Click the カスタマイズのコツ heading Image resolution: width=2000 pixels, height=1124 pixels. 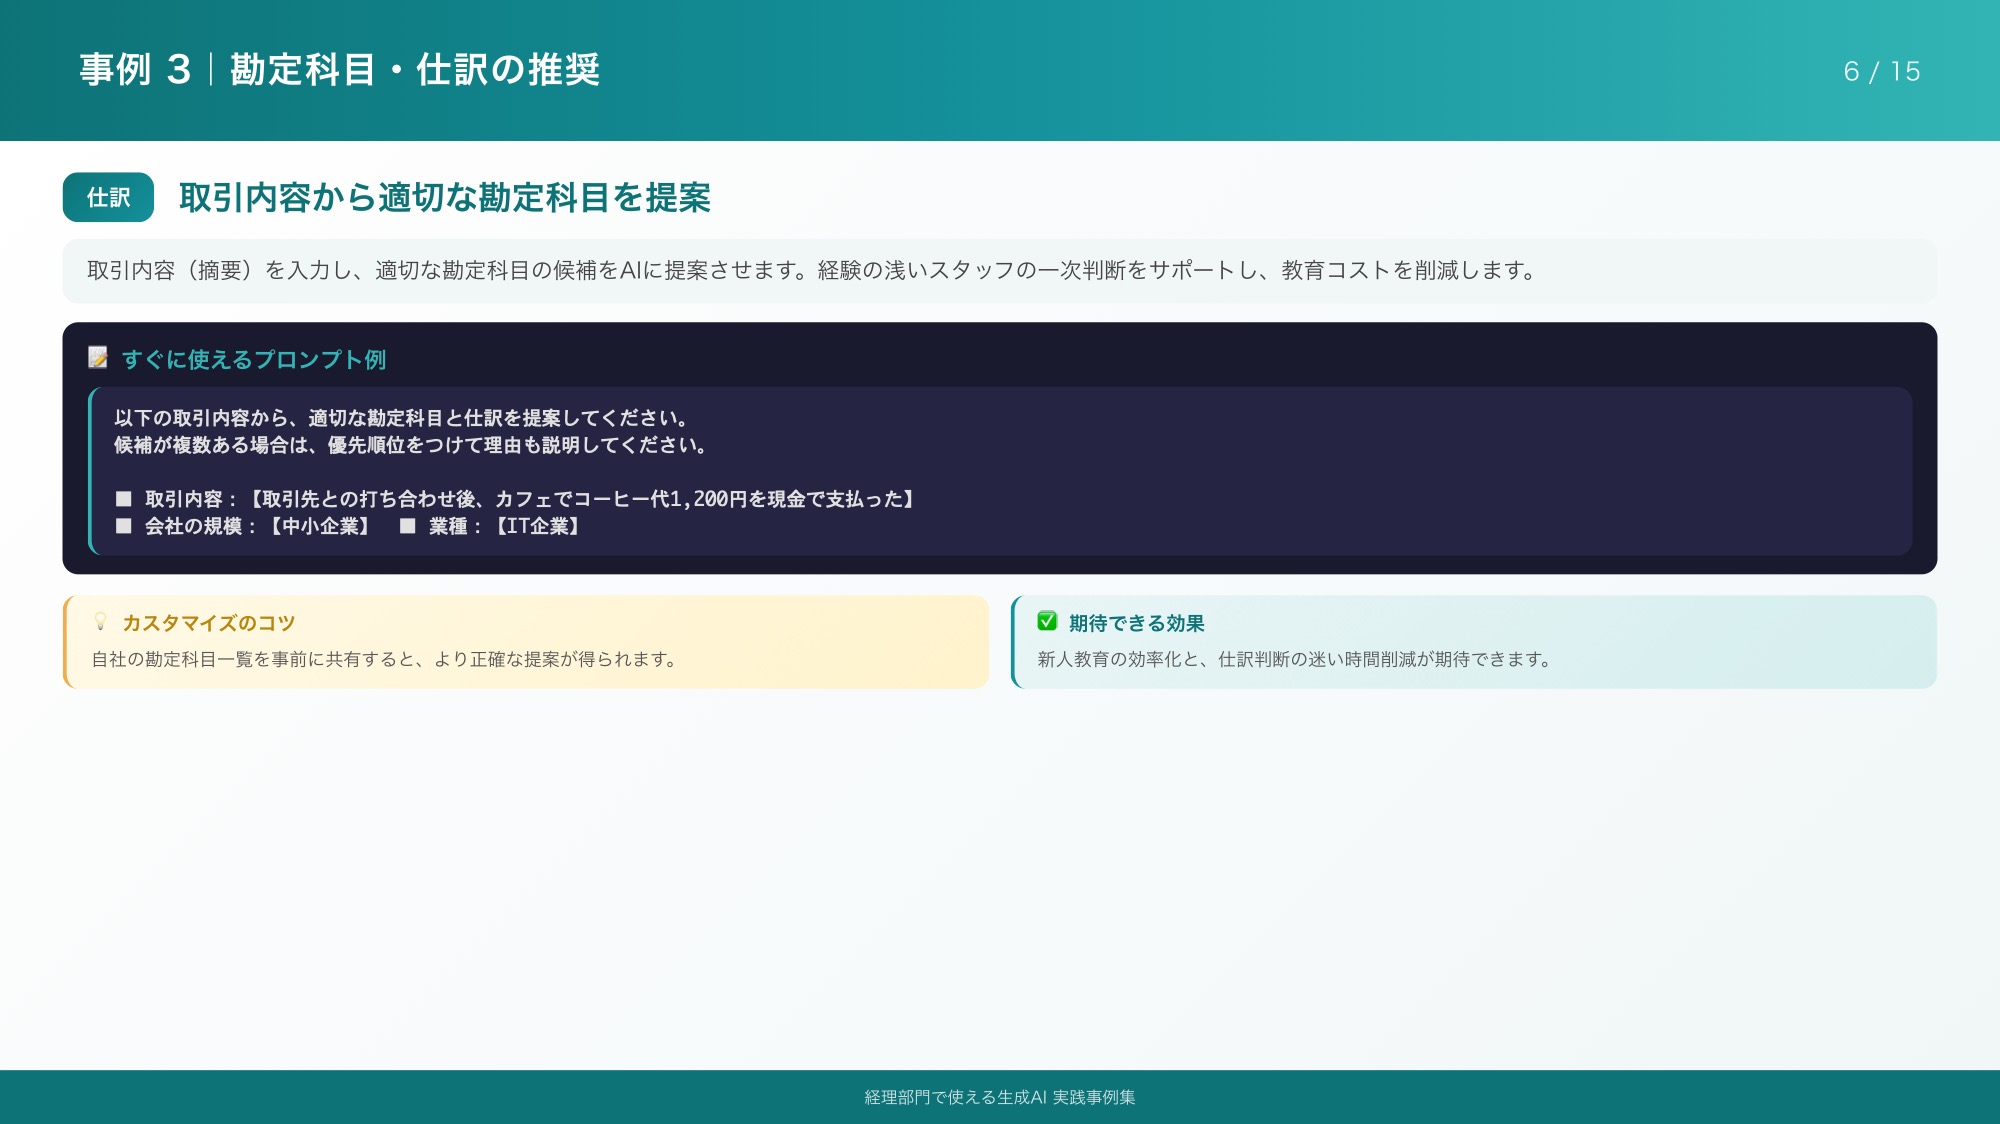tap(209, 623)
